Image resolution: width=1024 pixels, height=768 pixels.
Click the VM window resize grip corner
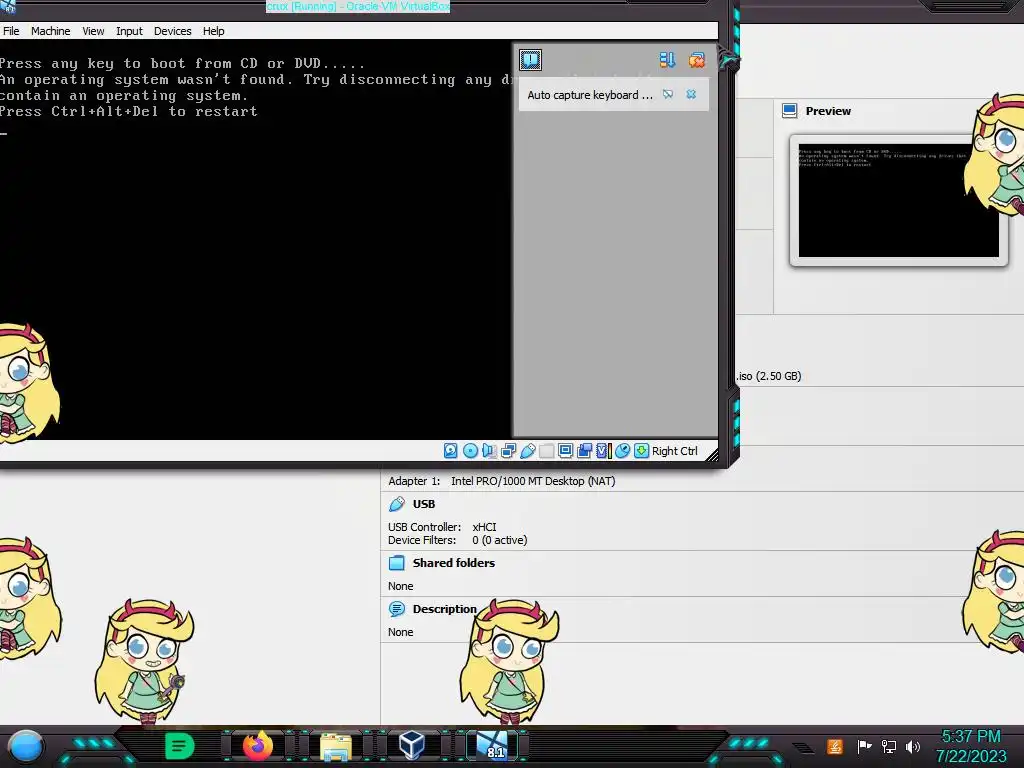pyautogui.click(x=712, y=455)
